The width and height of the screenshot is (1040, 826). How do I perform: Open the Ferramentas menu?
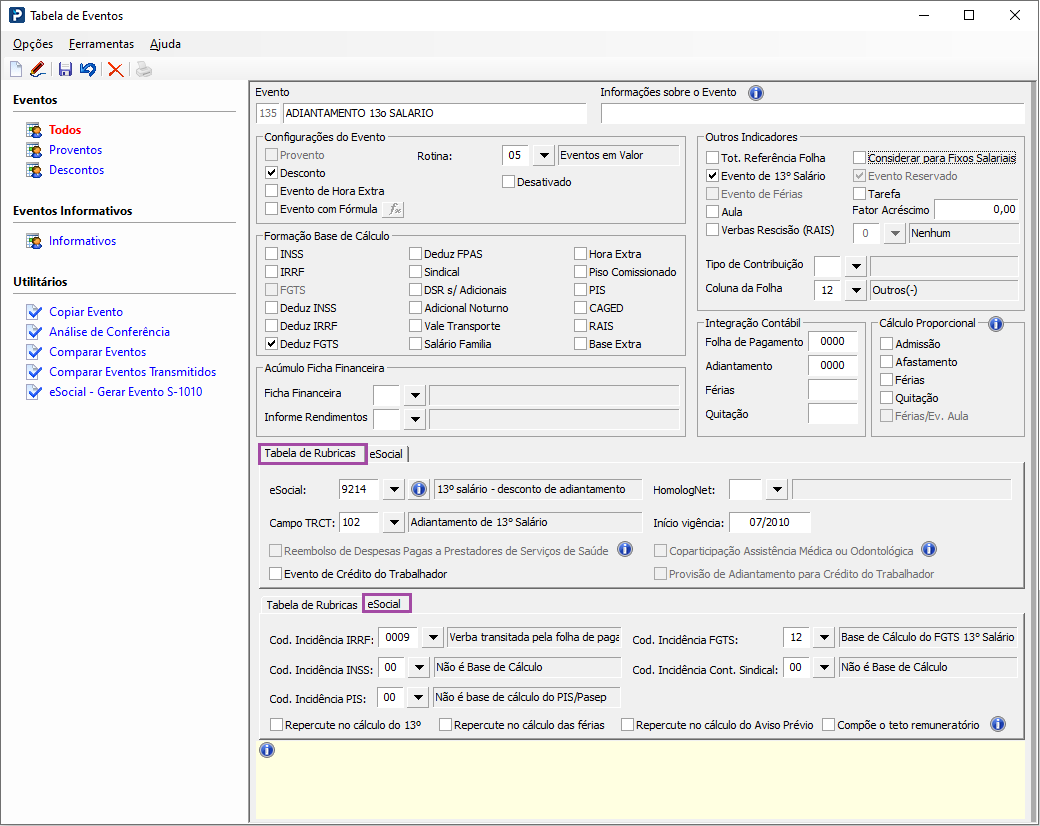click(x=101, y=44)
